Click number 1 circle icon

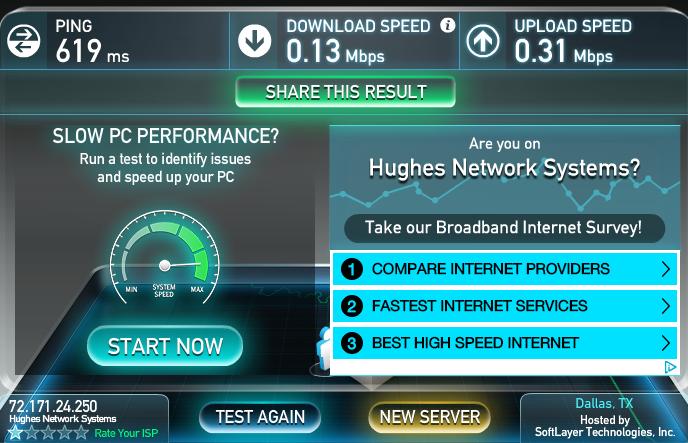(x=352, y=269)
